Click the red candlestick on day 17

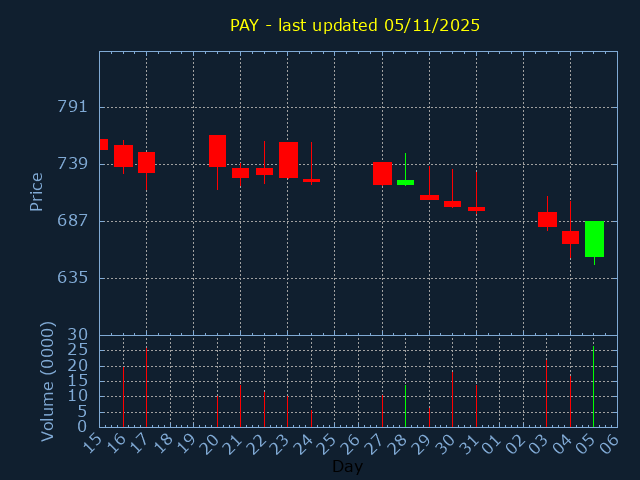[x=146, y=162]
